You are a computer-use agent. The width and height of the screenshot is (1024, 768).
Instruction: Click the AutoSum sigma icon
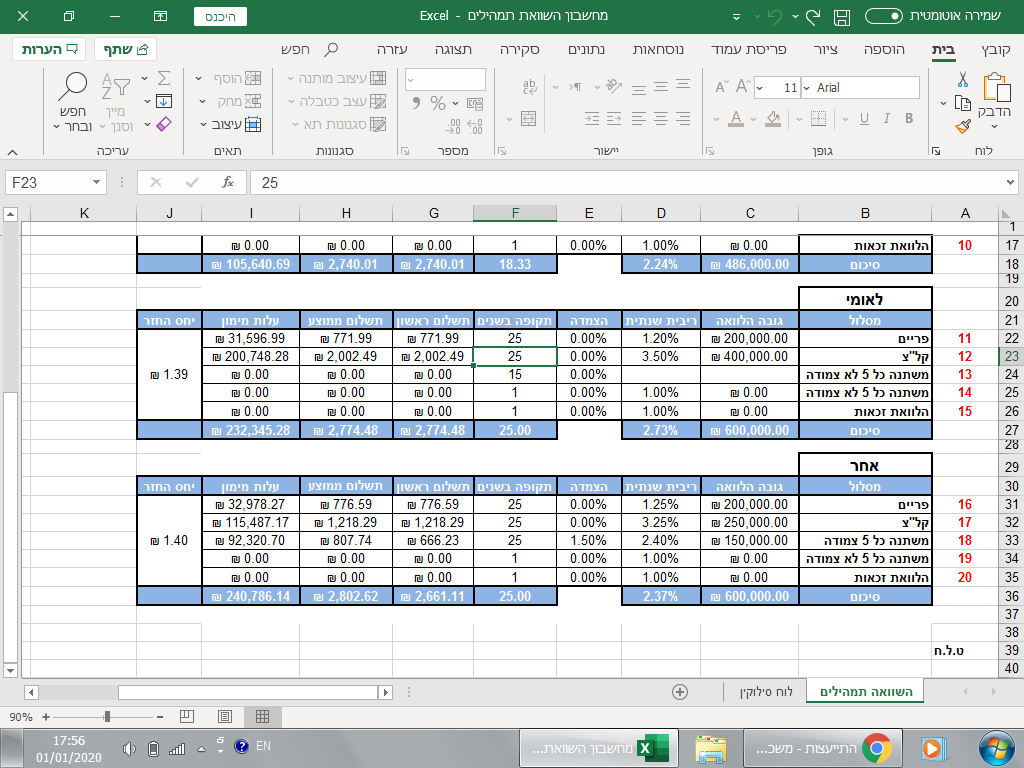coord(164,78)
